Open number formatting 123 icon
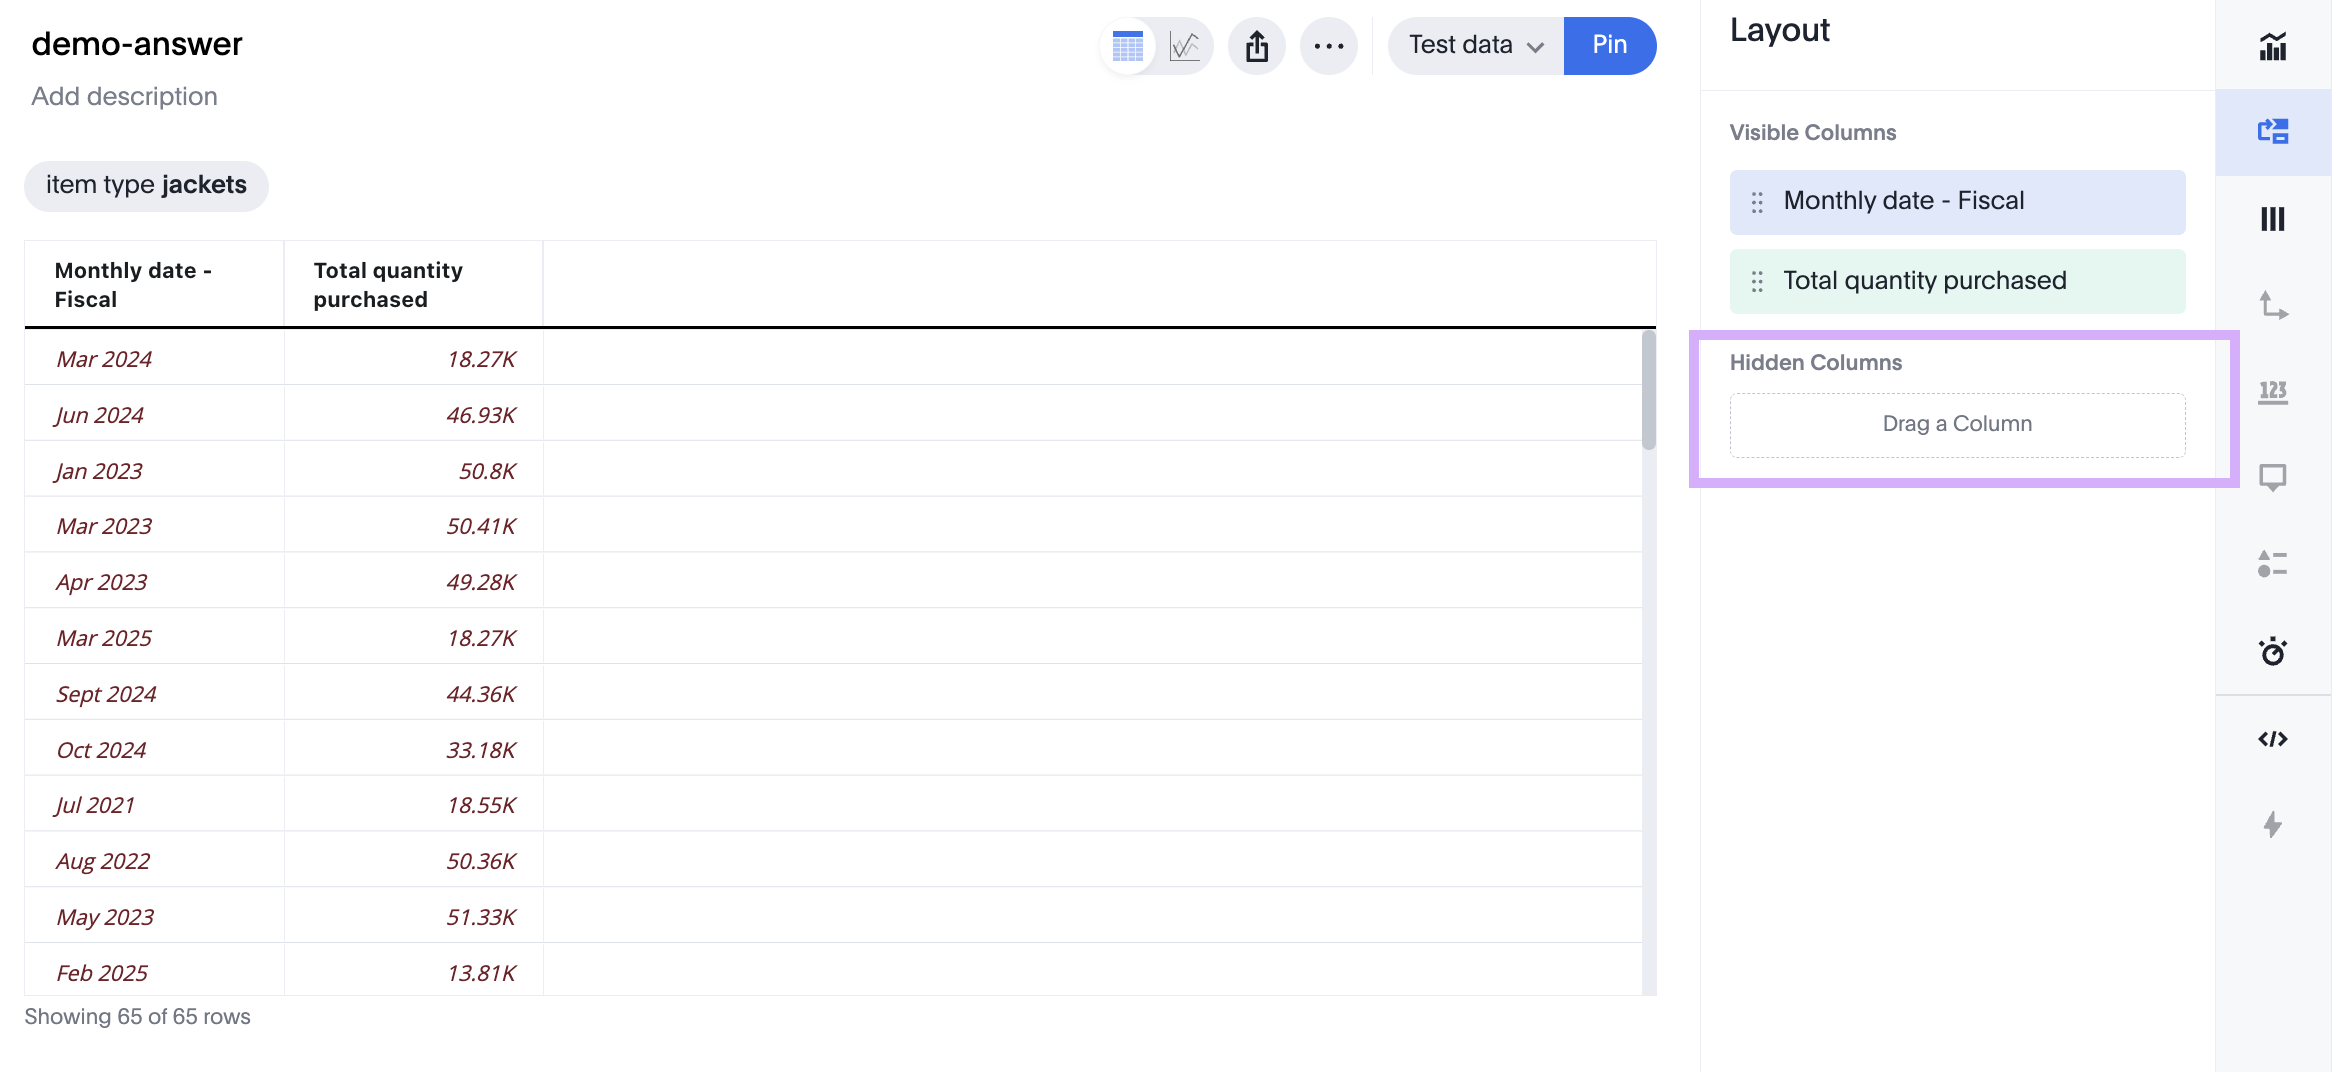The image size is (2332, 1072). tap(2272, 392)
